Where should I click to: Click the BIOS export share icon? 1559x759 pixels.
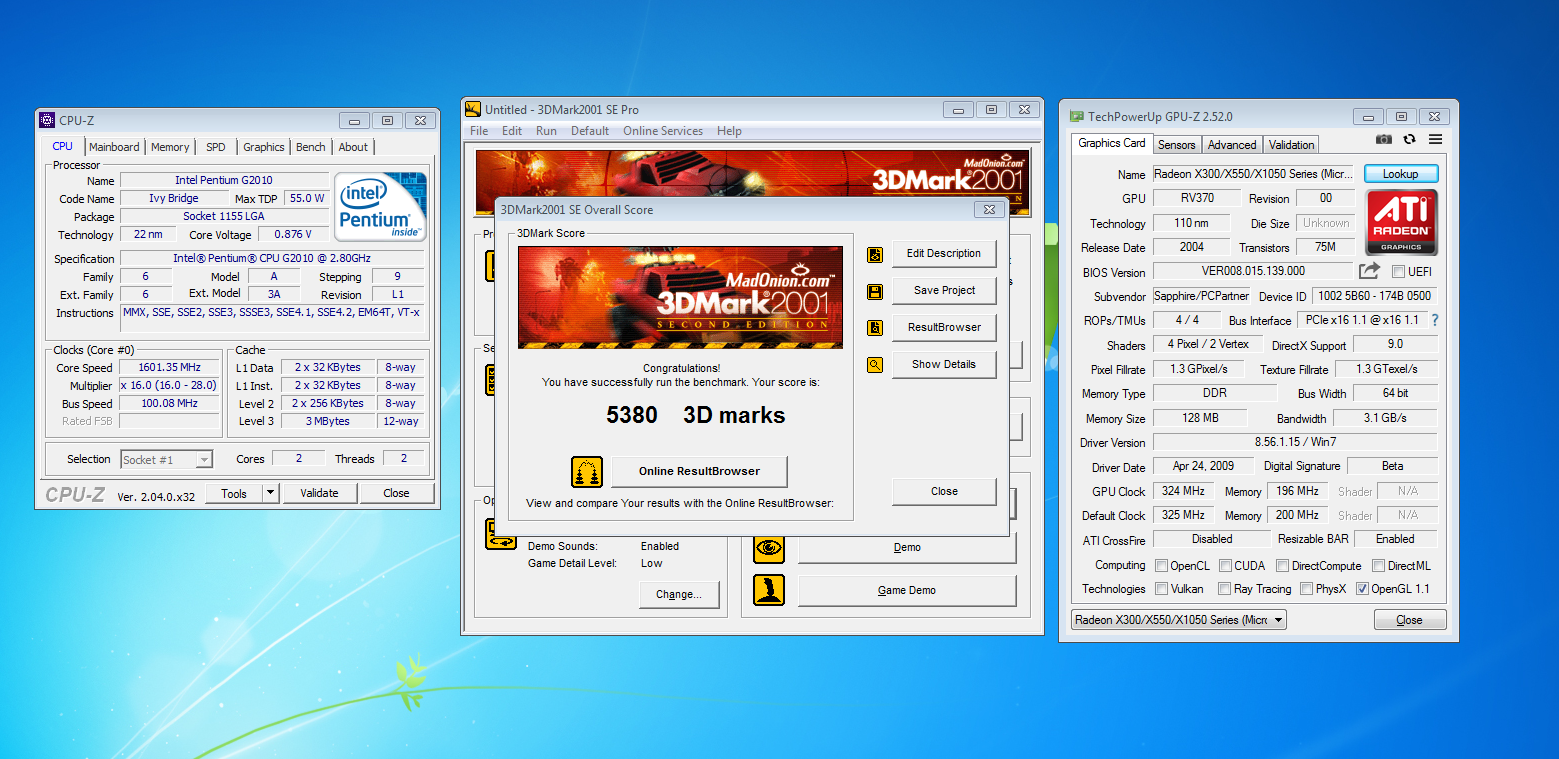[x=1369, y=271]
